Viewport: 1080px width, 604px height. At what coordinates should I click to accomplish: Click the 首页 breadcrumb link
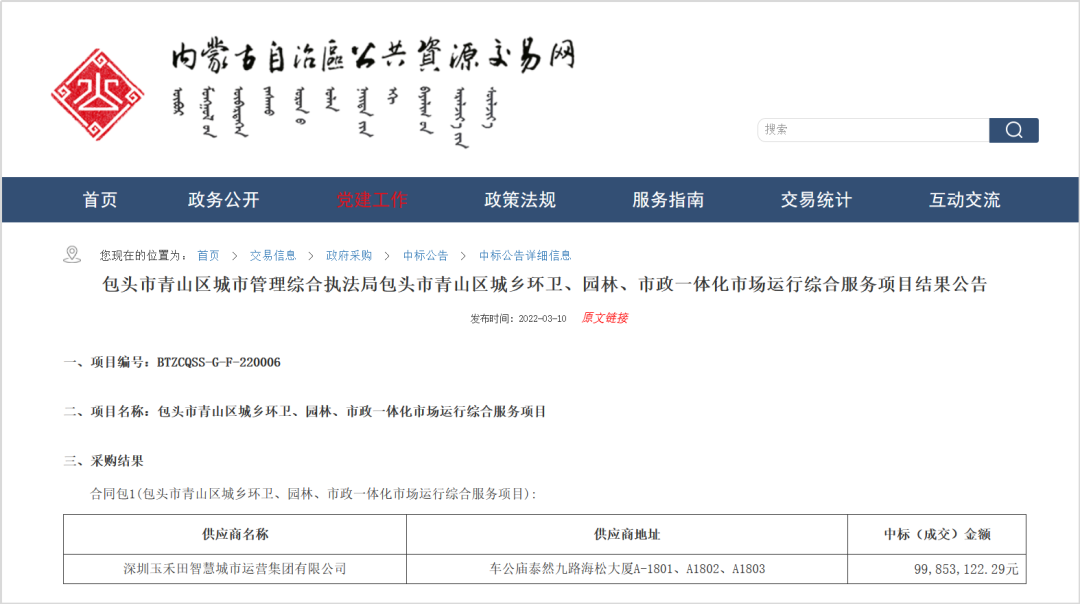pyautogui.click(x=208, y=256)
